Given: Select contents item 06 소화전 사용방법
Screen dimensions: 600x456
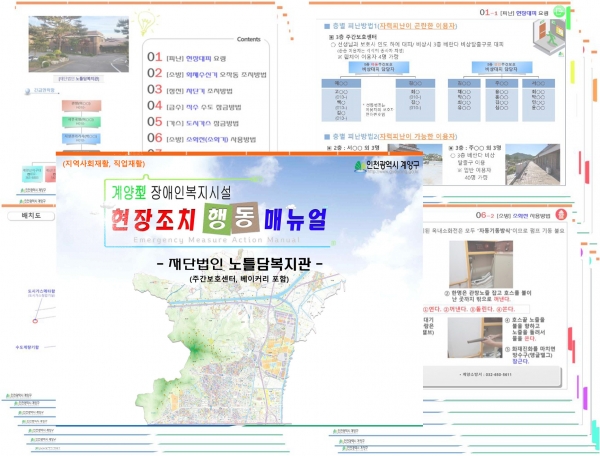Looking at the screenshot, I should [x=202, y=139].
